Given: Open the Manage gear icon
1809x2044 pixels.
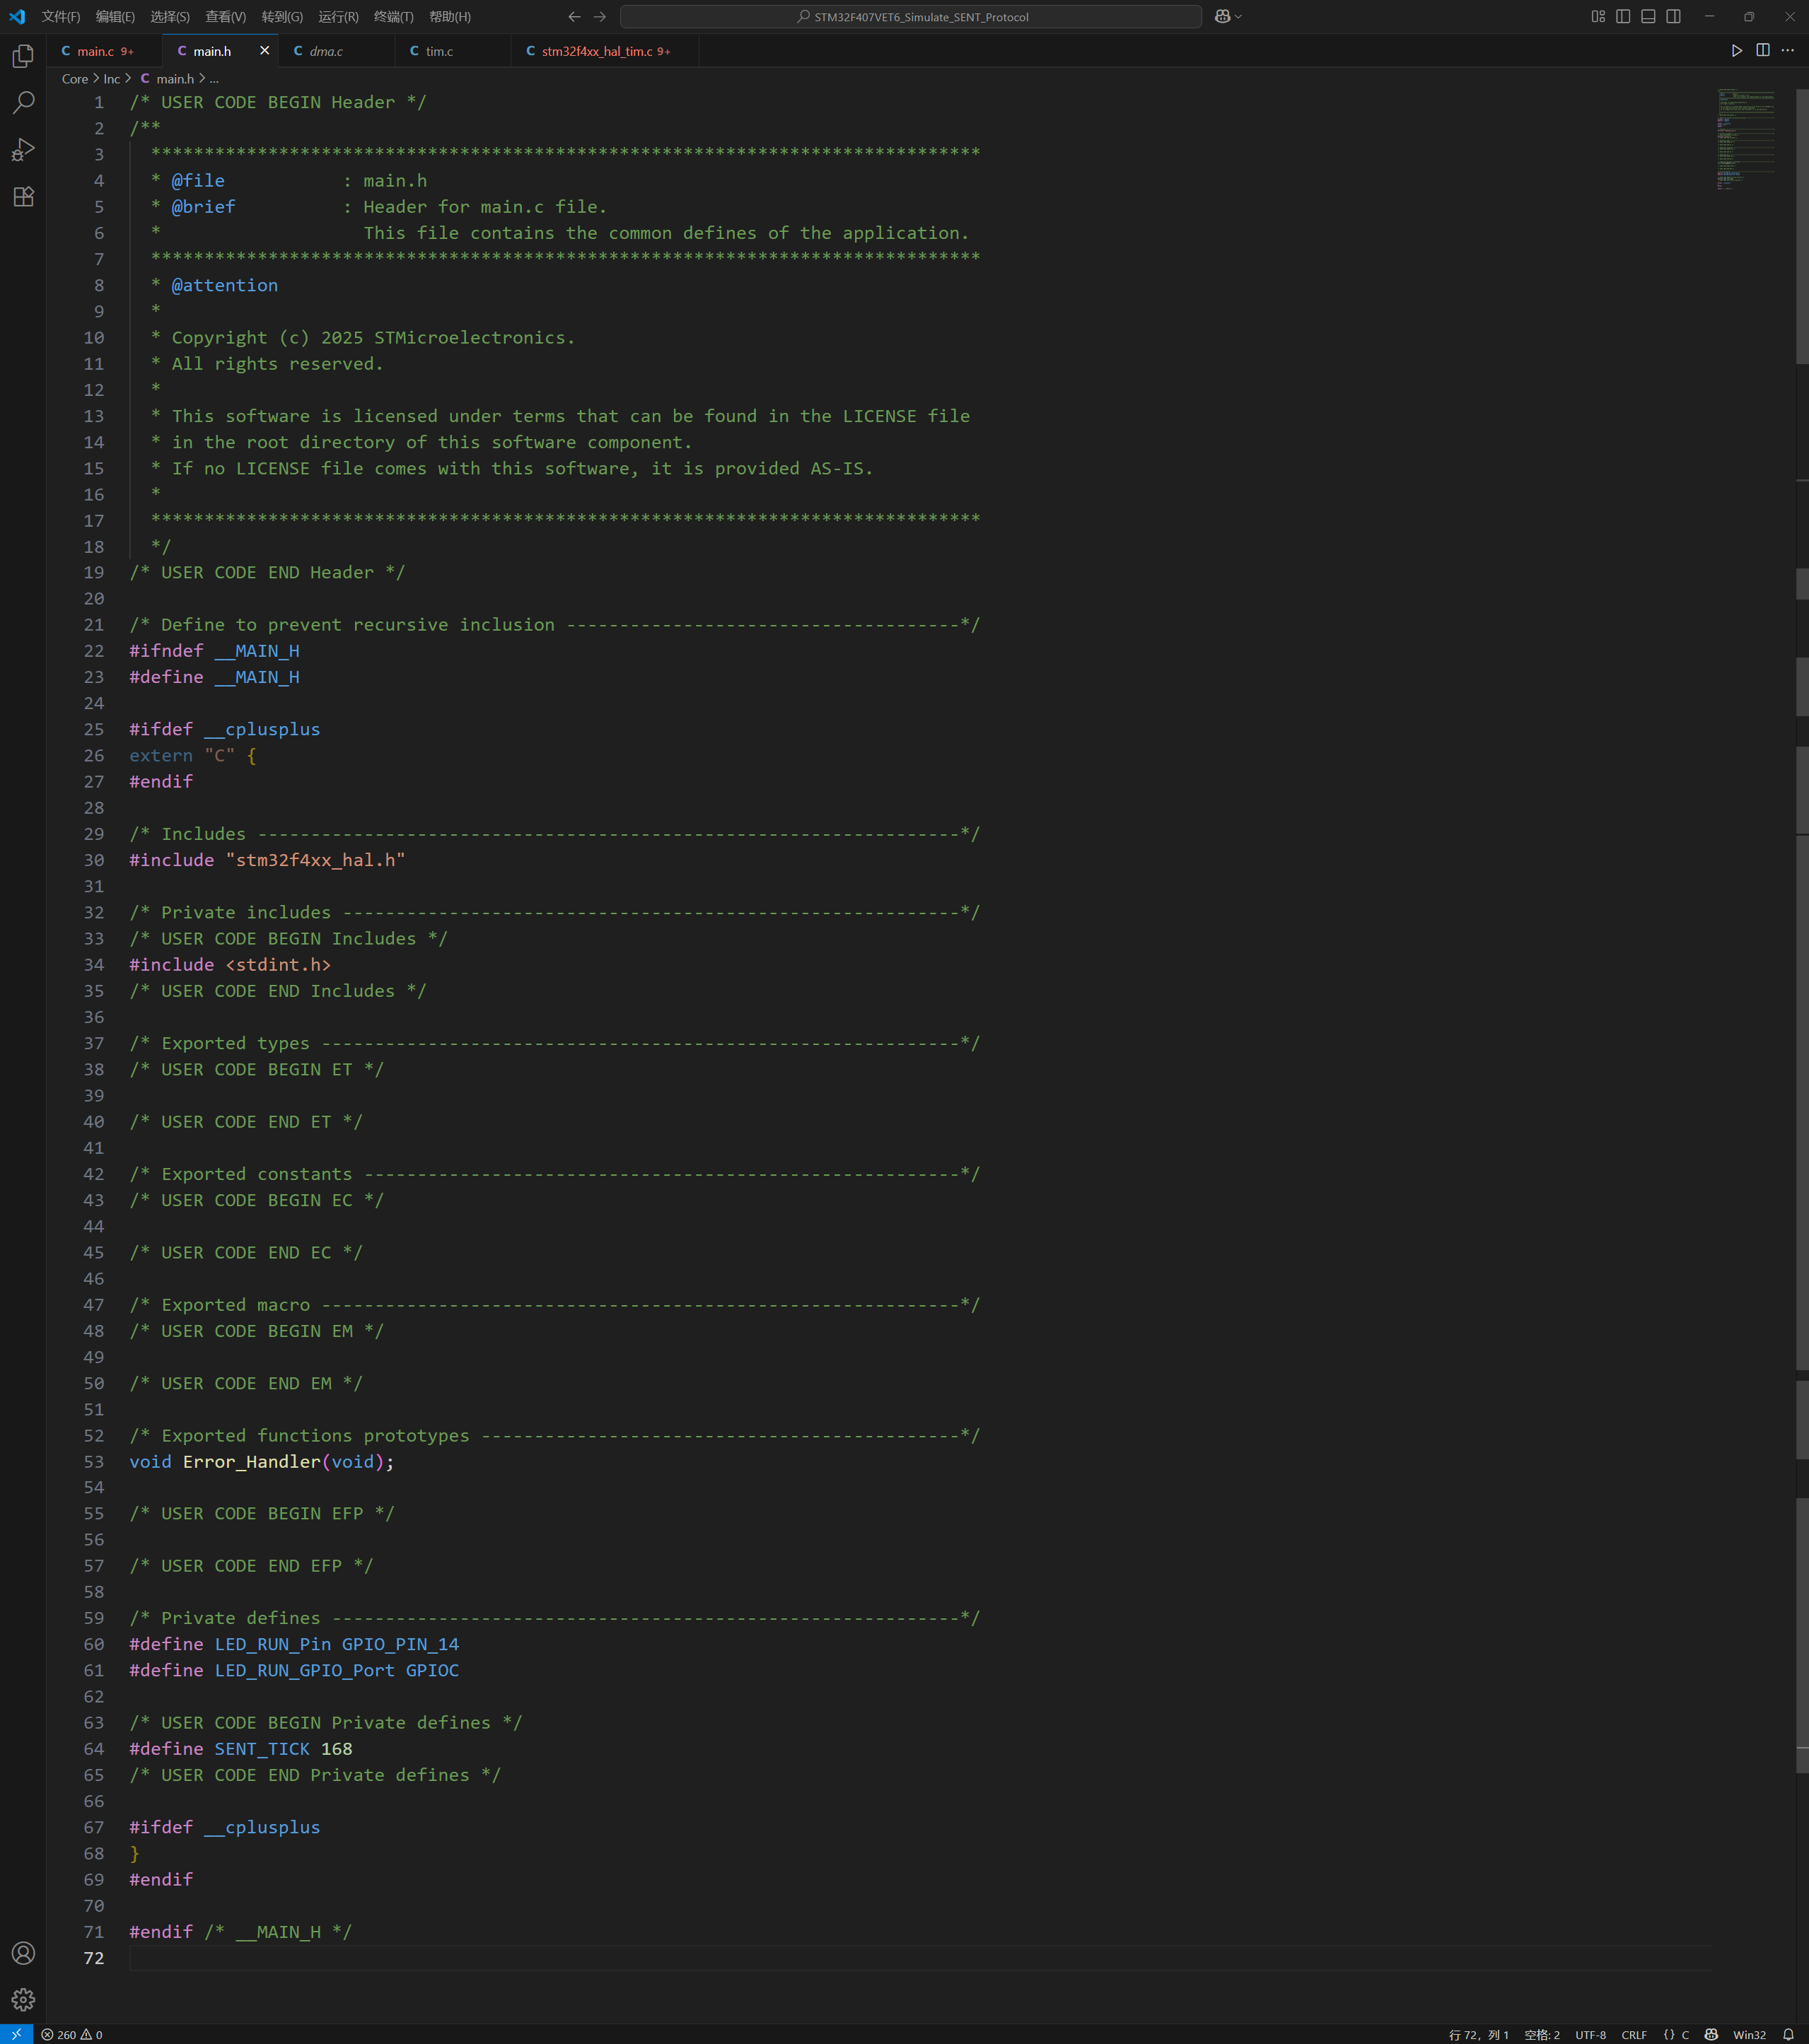Looking at the screenshot, I should (23, 1999).
